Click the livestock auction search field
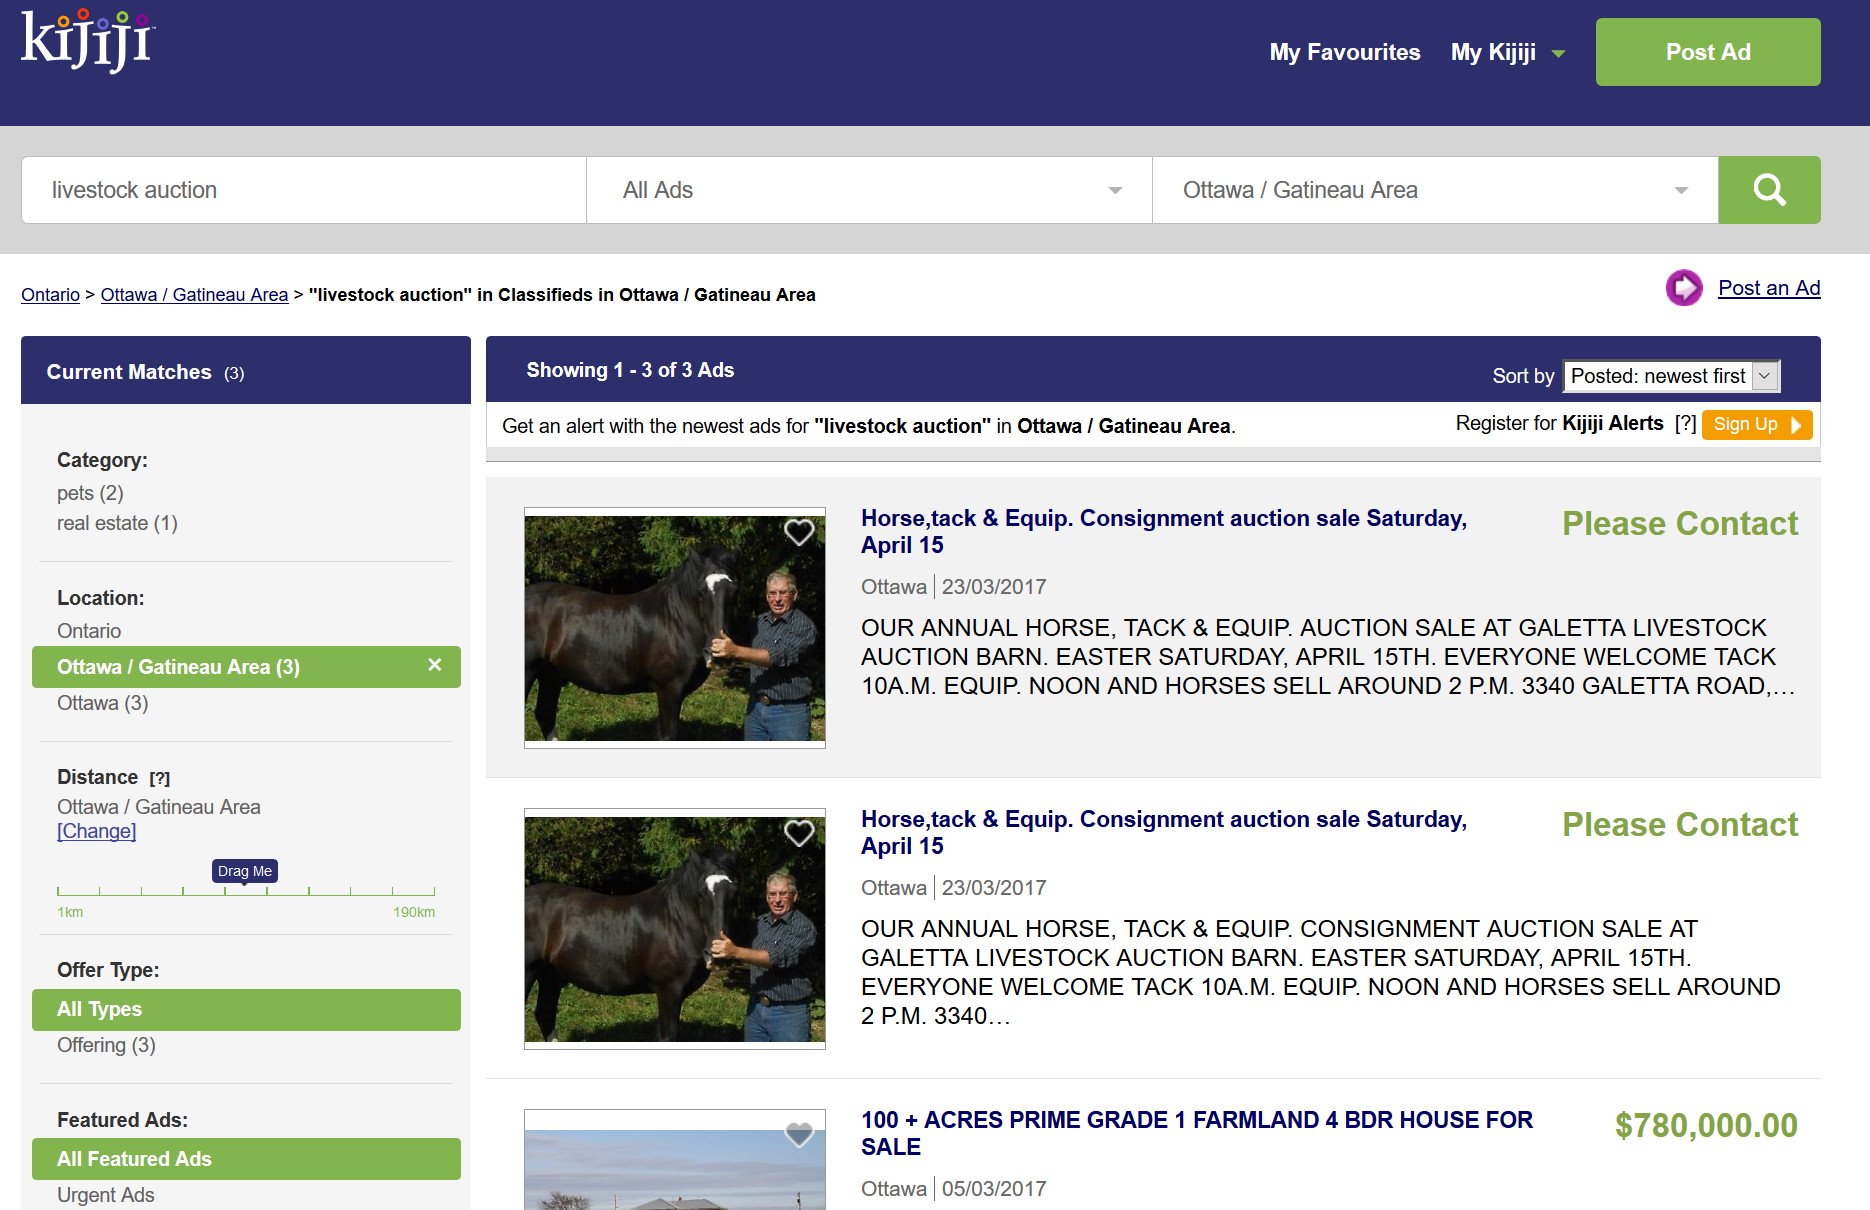The width and height of the screenshot is (1870, 1210). pyautogui.click(x=304, y=190)
